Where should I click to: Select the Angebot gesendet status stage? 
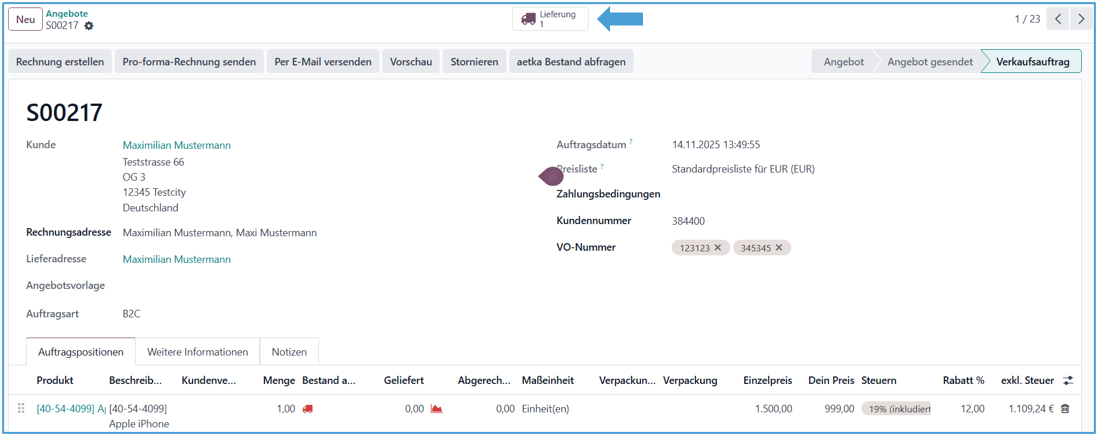[x=929, y=62]
